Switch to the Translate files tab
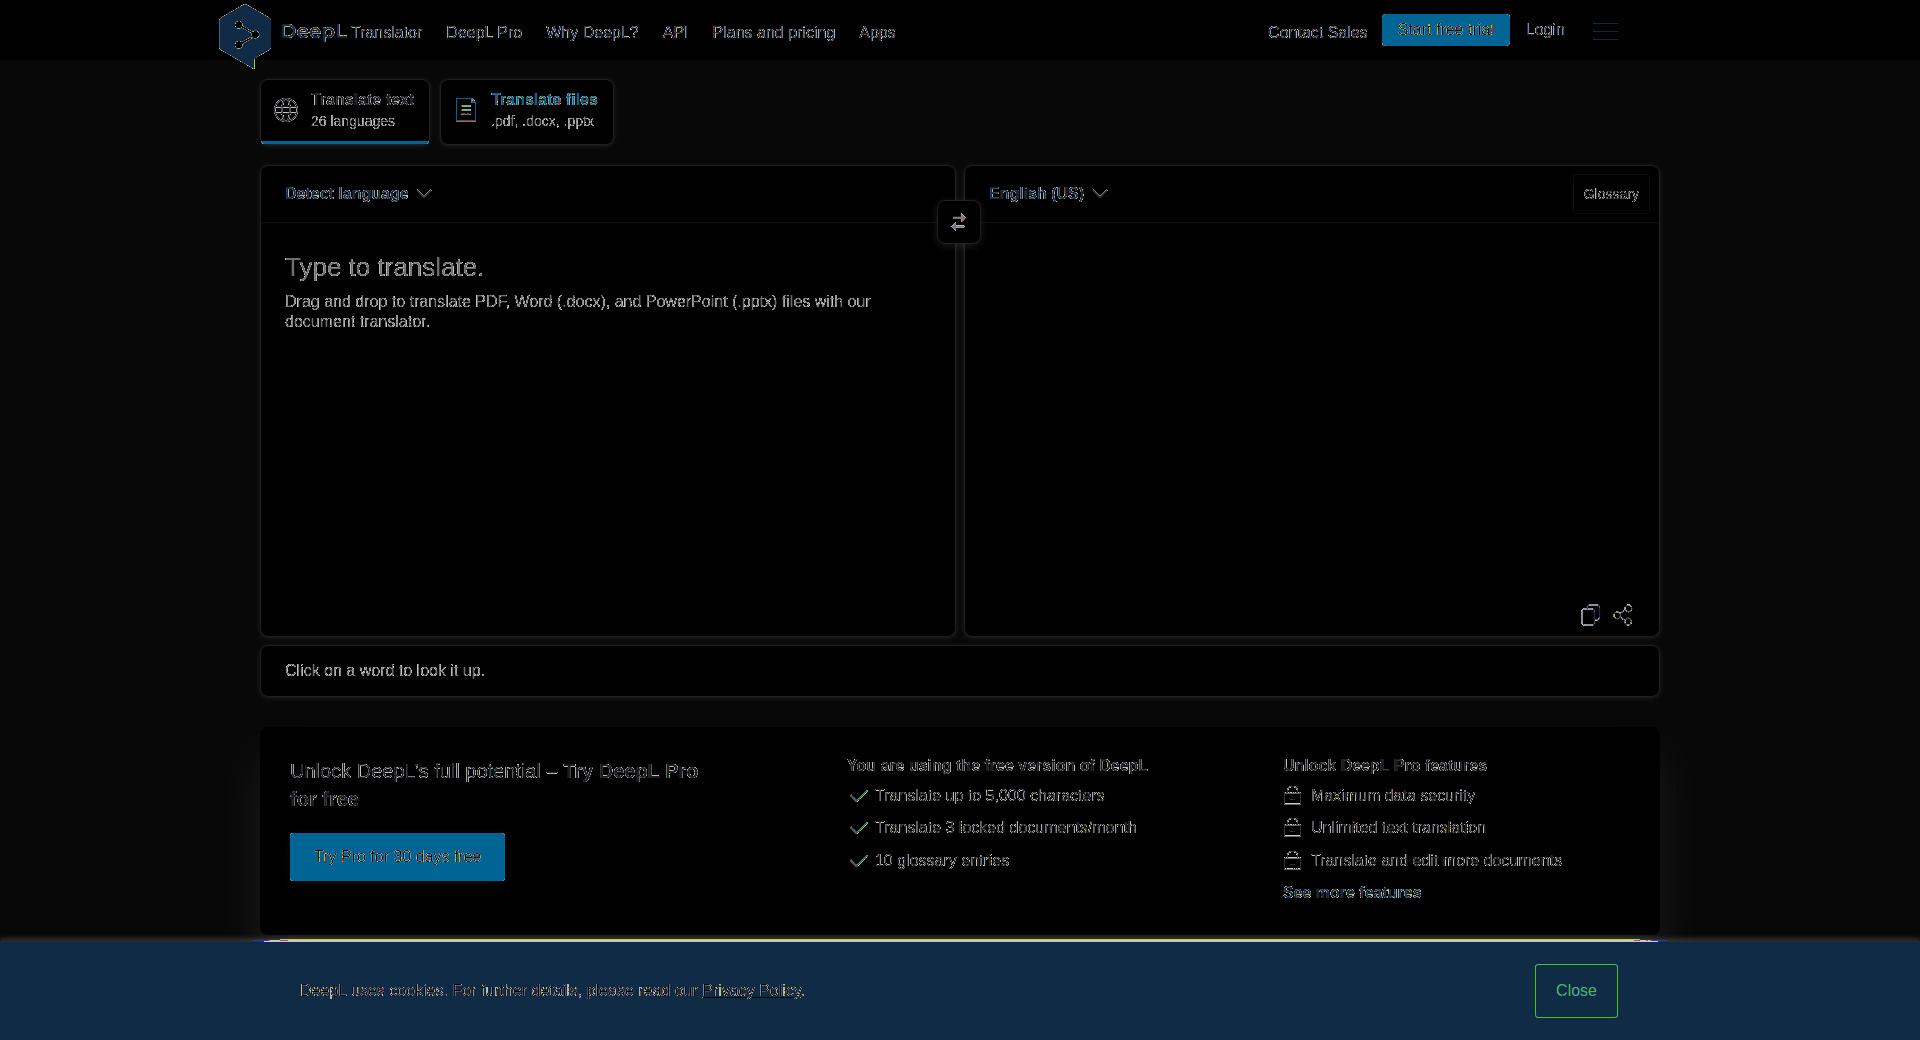This screenshot has width=1920, height=1040. (x=527, y=111)
